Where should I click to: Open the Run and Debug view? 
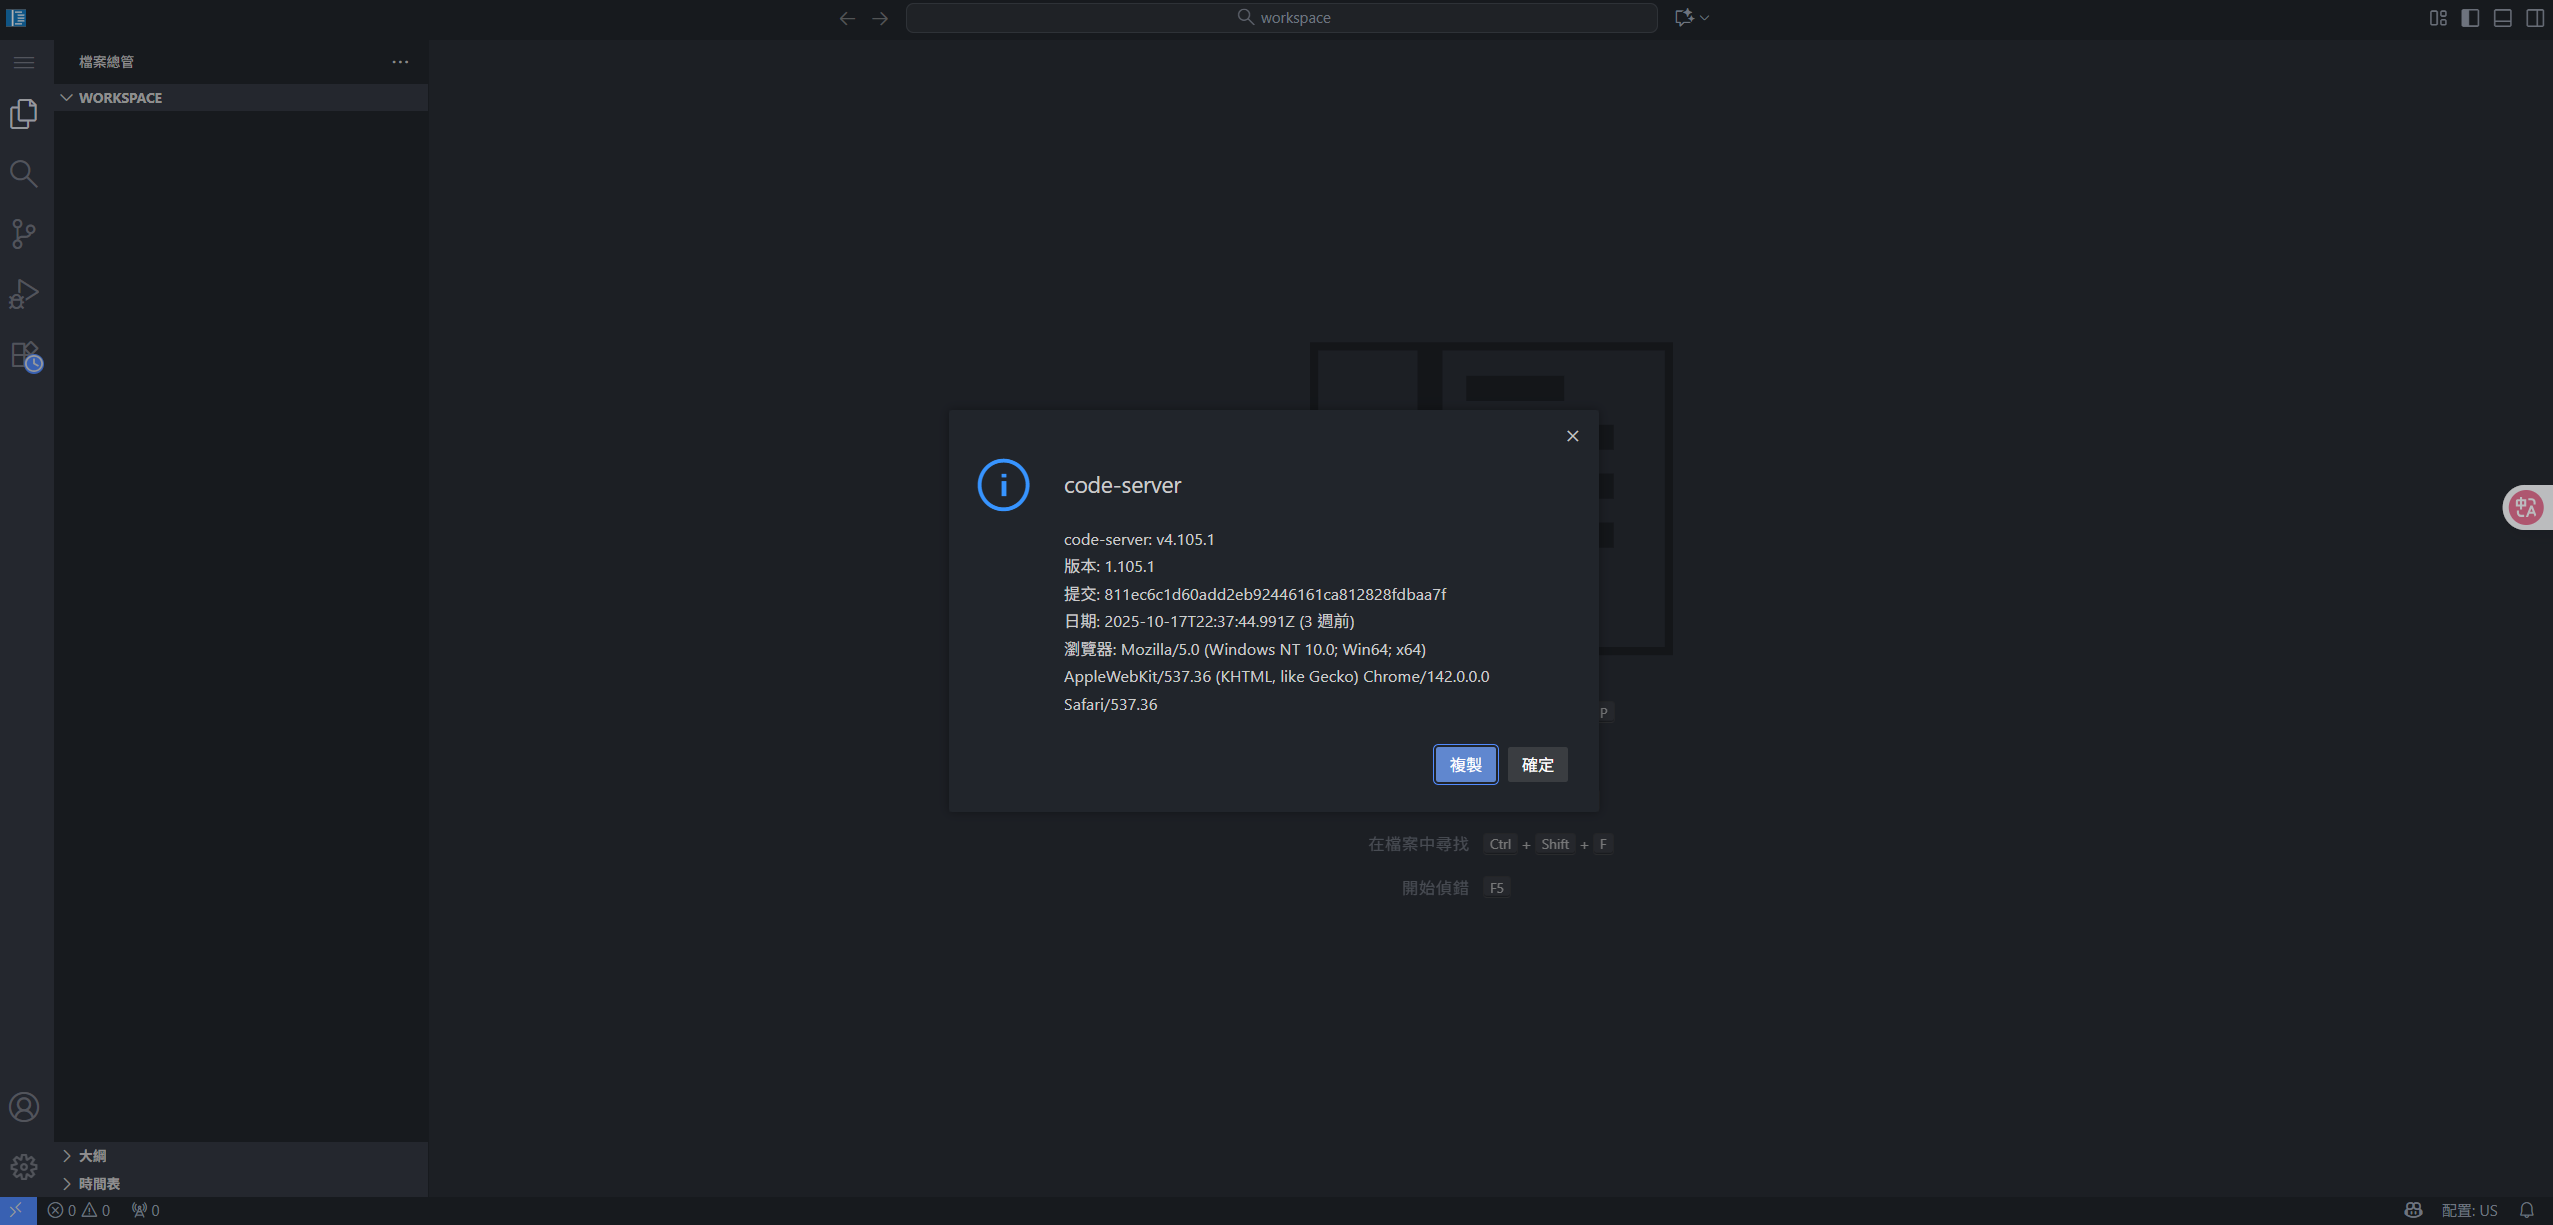(24, 294)
